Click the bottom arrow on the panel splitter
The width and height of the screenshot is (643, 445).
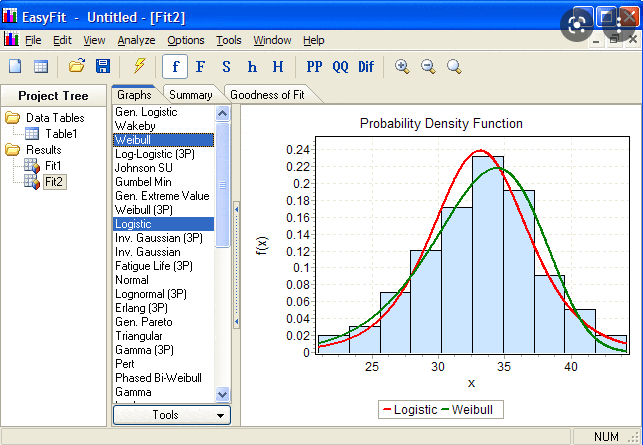click(236, 322)
